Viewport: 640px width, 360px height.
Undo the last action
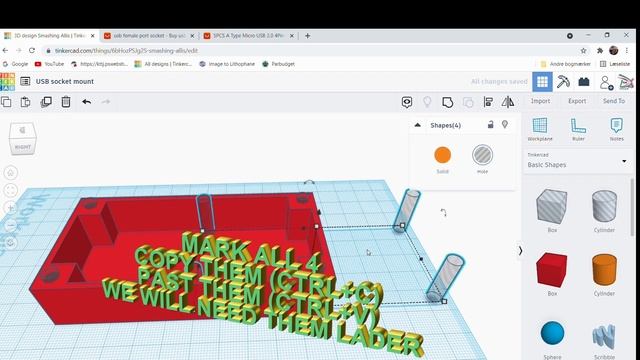pos(86,102)
